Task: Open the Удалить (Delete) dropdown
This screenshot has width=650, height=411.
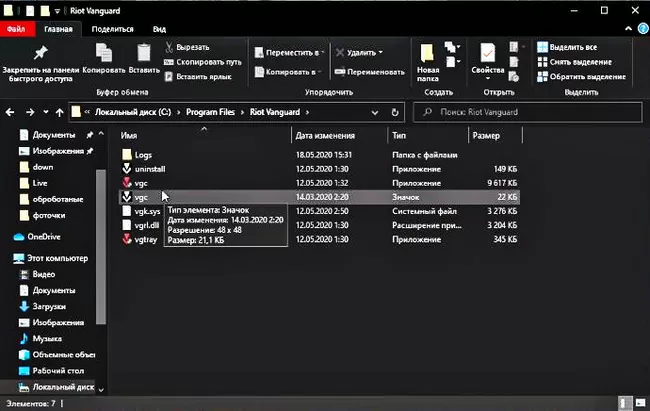Action: [359, 53]
